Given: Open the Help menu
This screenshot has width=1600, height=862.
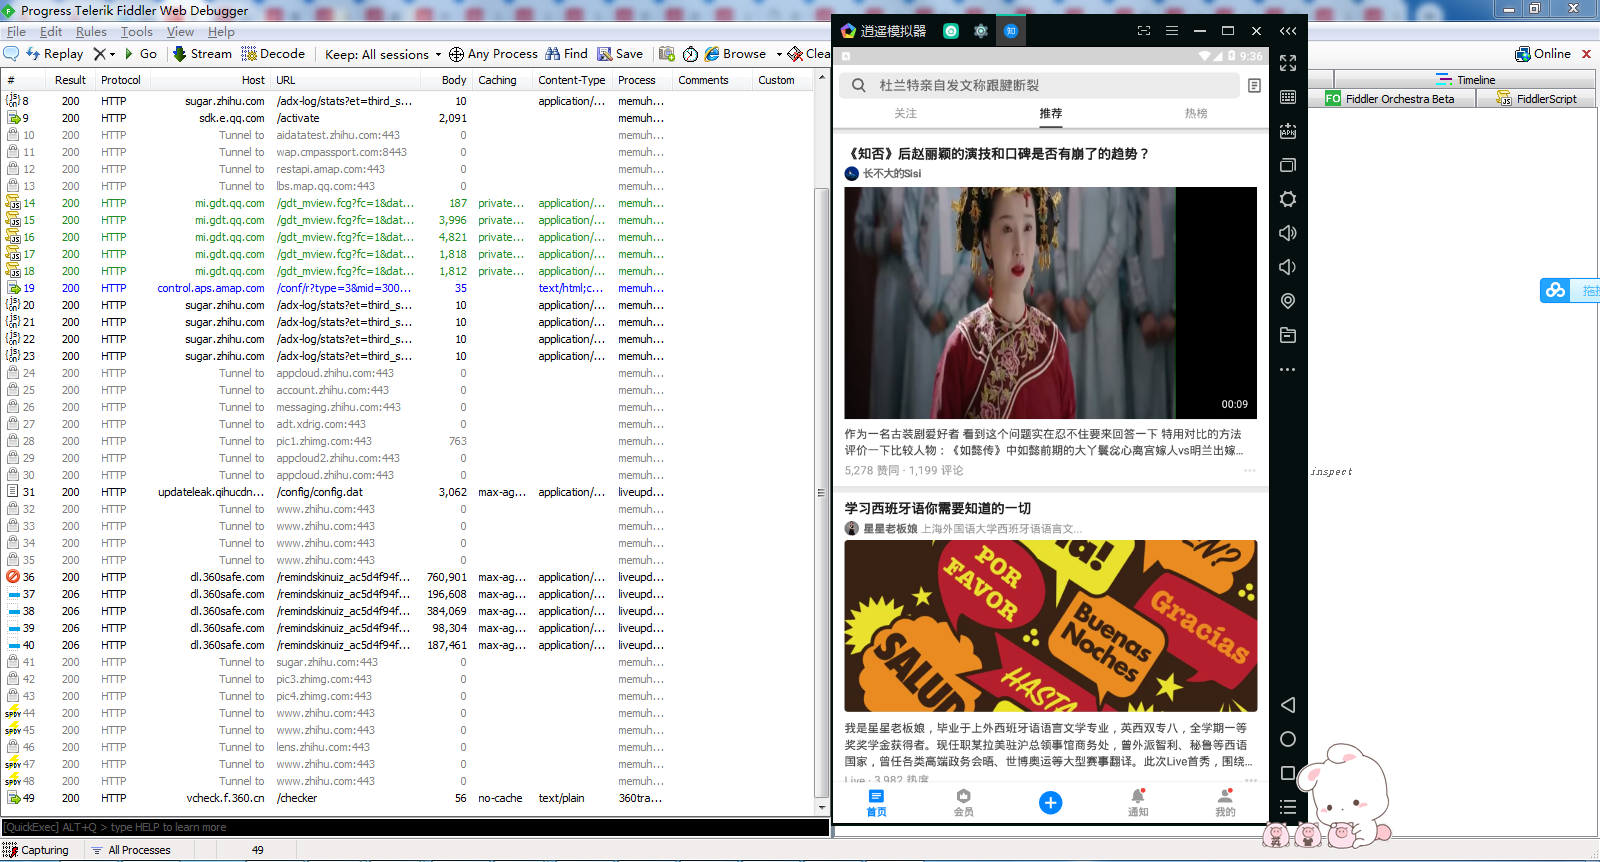Looking at the screenshot, I should [221, 32].
